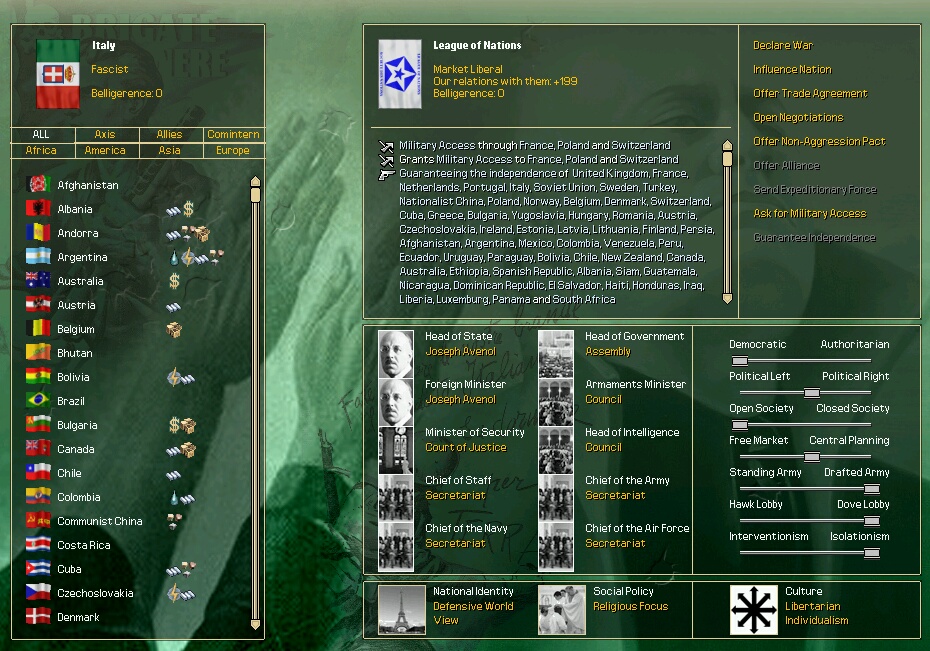This screenshot has height=651, width=930.
Task: Adjust the Democratic–Authoritarian slider handle
Action: 740,360
